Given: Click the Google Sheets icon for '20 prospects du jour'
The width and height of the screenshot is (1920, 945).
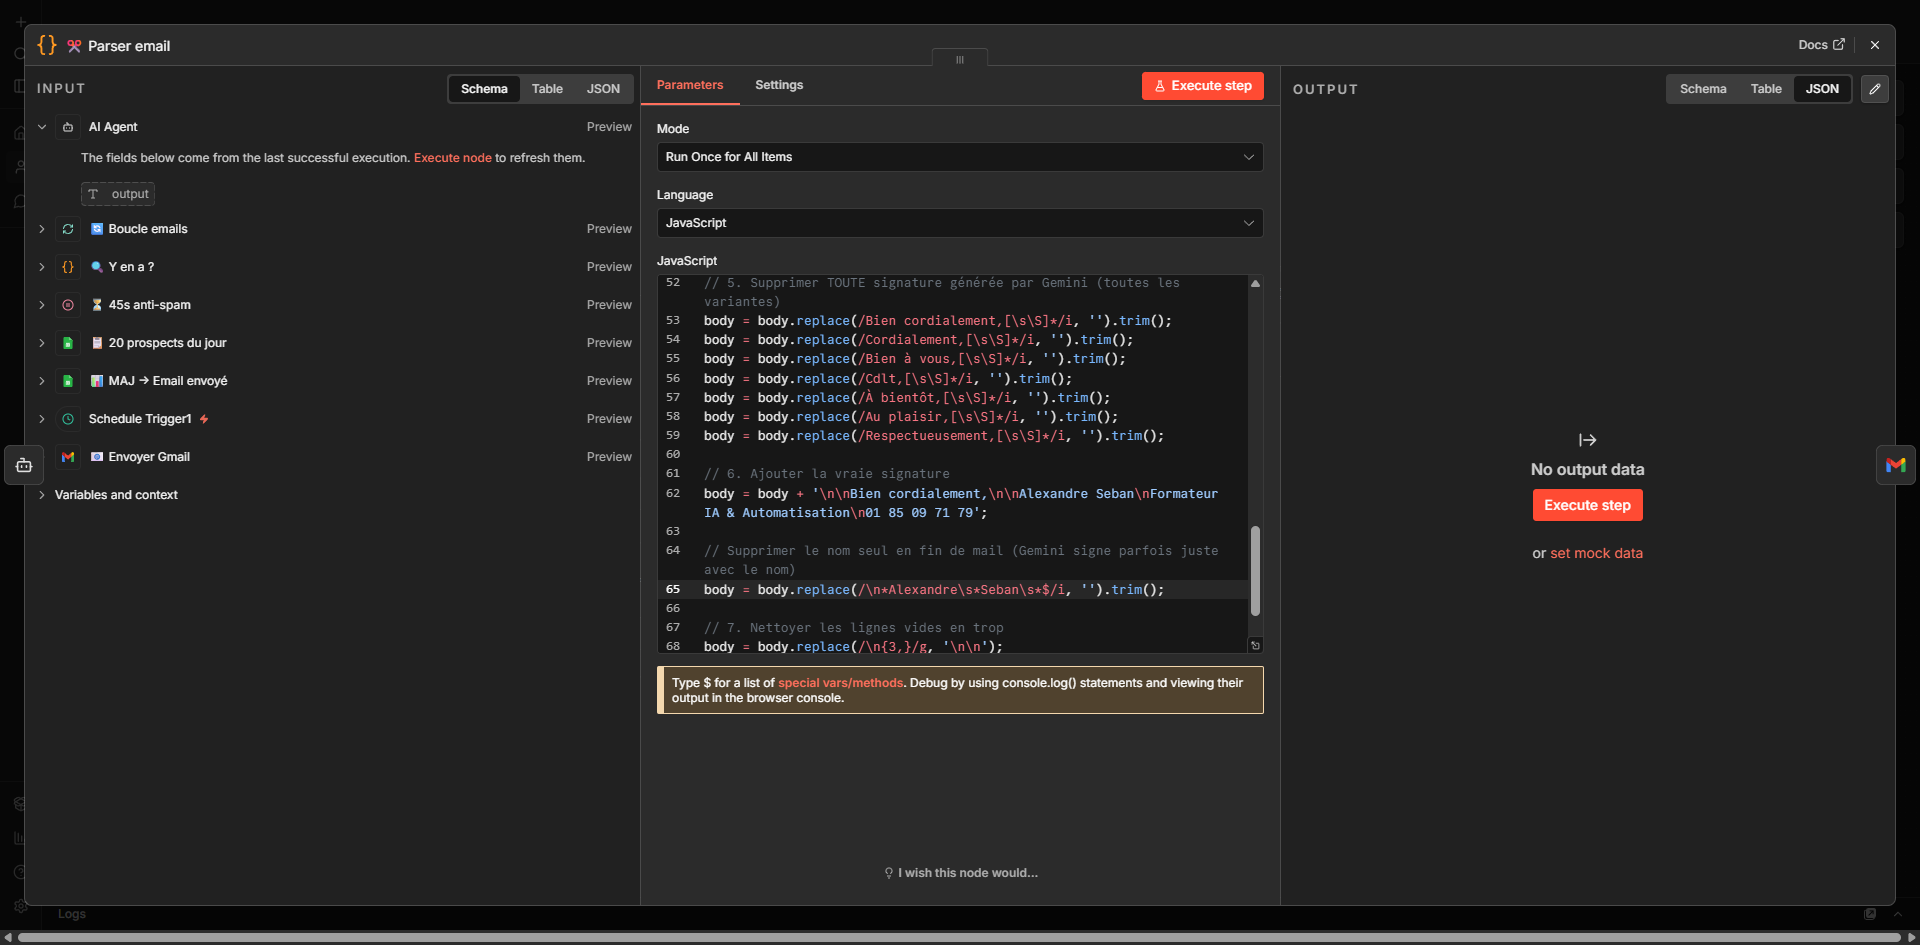Looking at the screenshot, I should pos(67,343).
